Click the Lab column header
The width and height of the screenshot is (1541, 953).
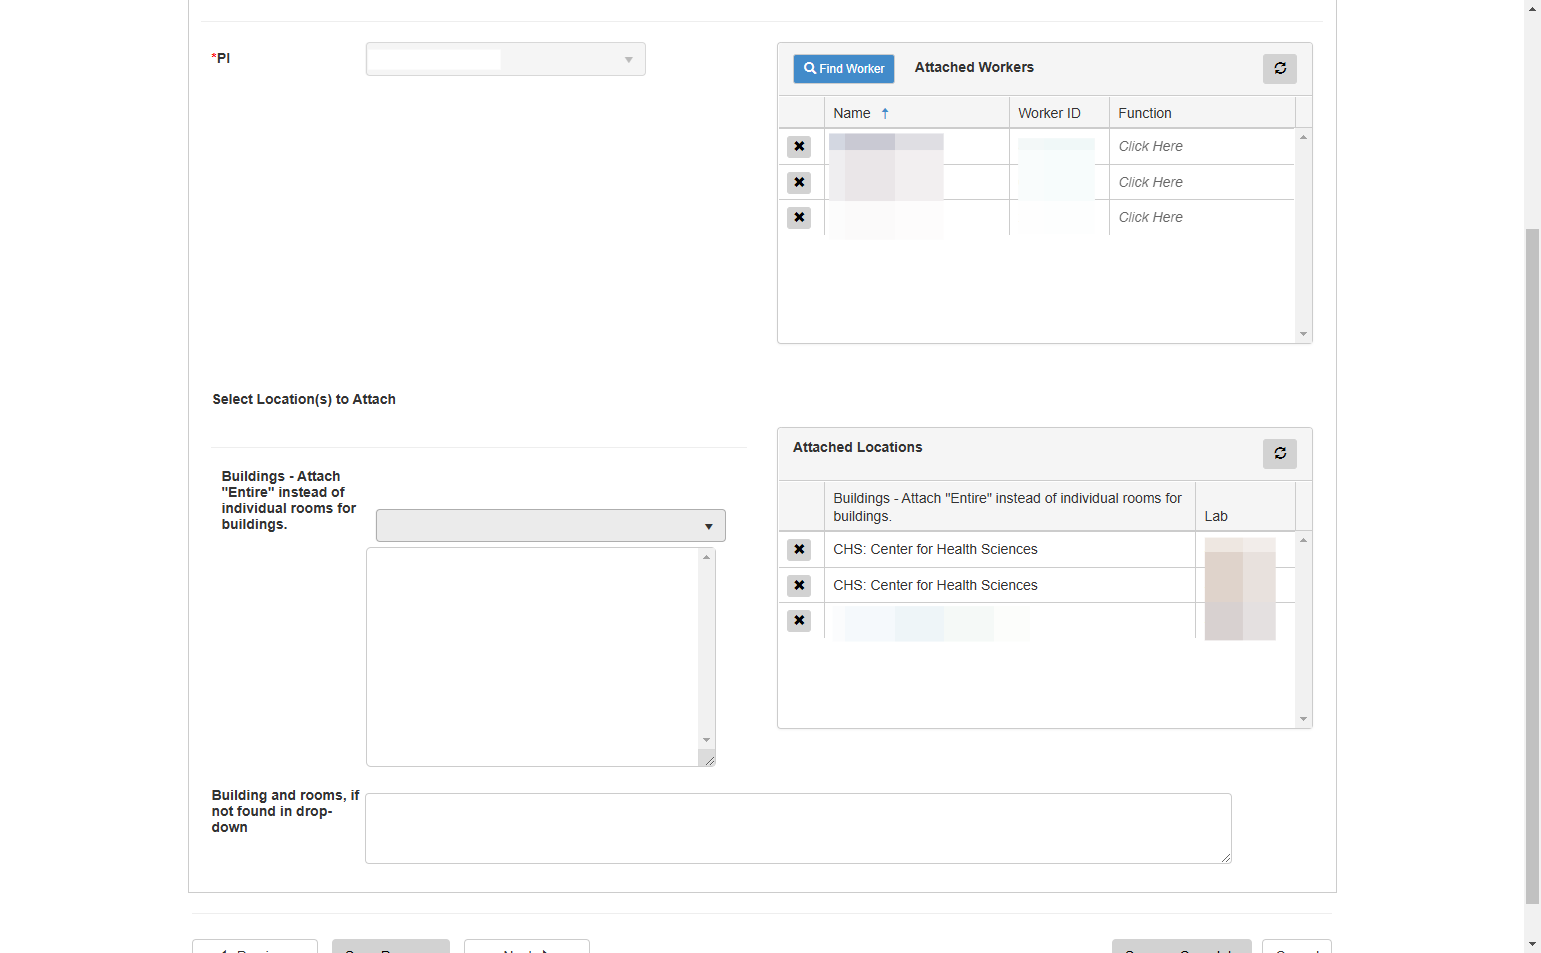(1245, 507)
